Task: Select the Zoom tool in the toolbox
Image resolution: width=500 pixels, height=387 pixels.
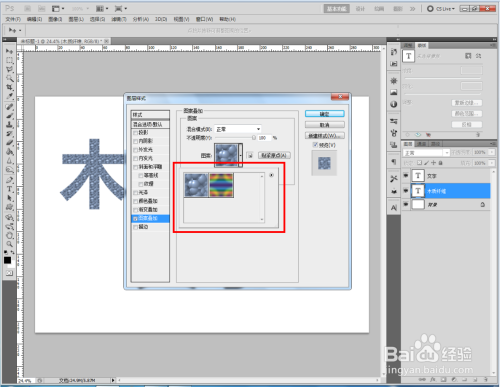Action: [x=9, y=244]
